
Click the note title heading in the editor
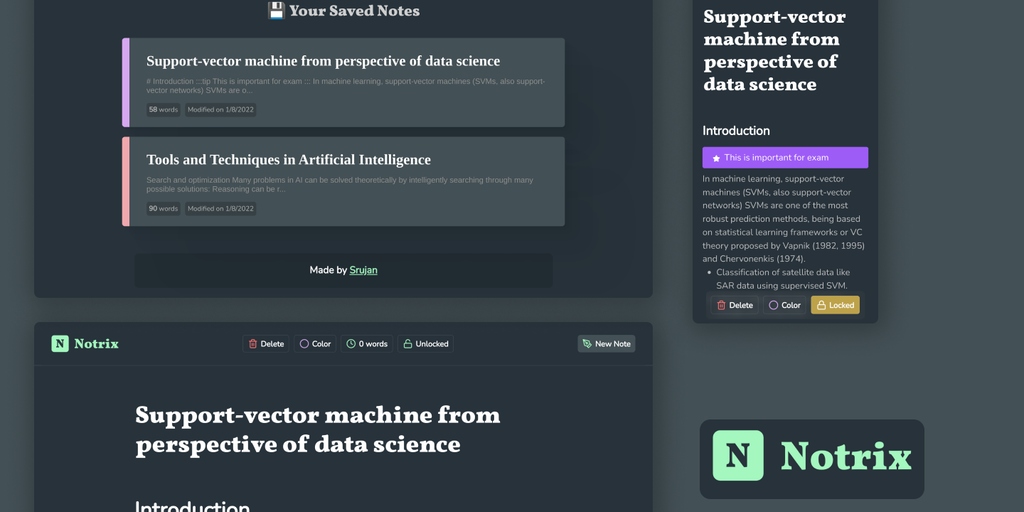point(317,429)
